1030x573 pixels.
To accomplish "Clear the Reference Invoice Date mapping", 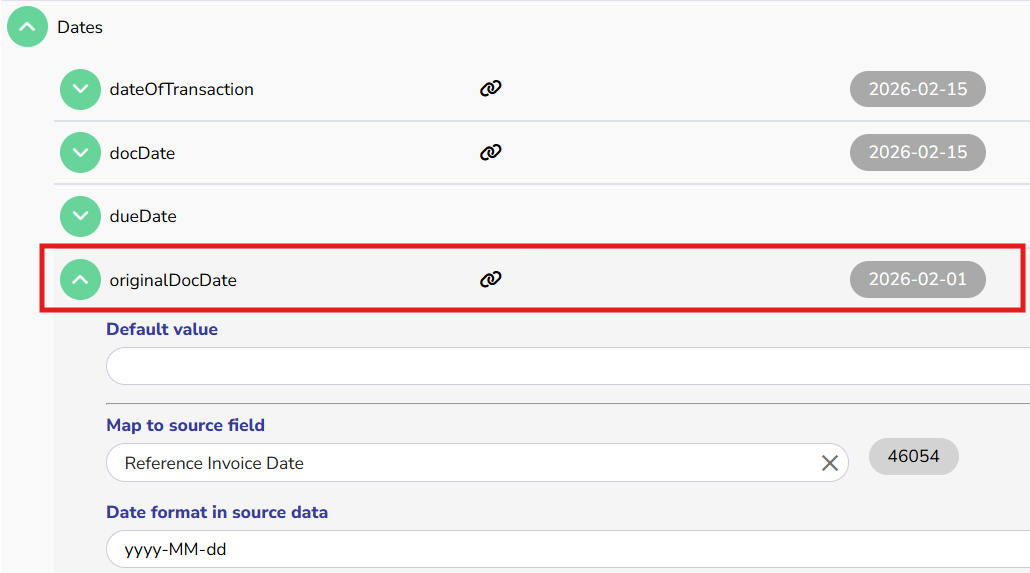I will (829, 463).
